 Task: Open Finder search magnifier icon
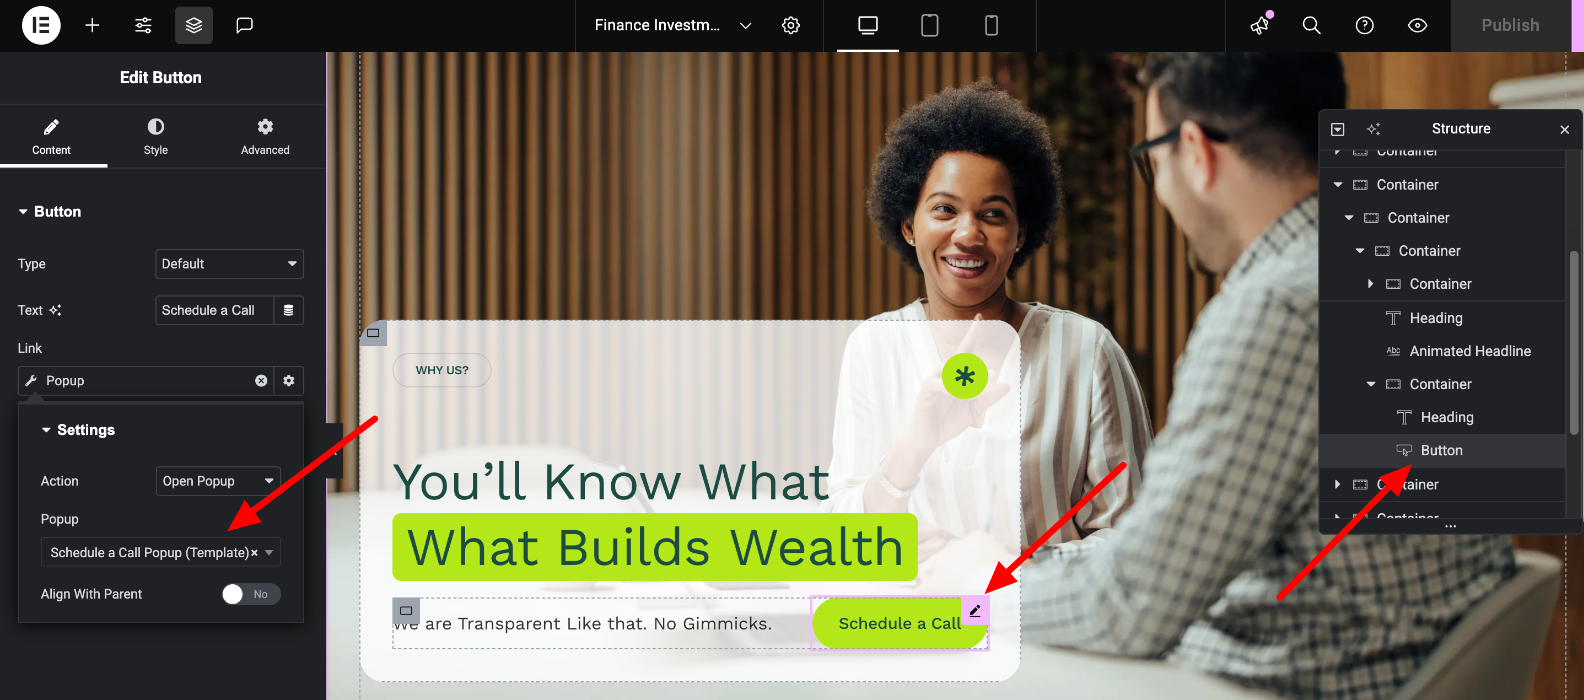[x=1311, y=25]
